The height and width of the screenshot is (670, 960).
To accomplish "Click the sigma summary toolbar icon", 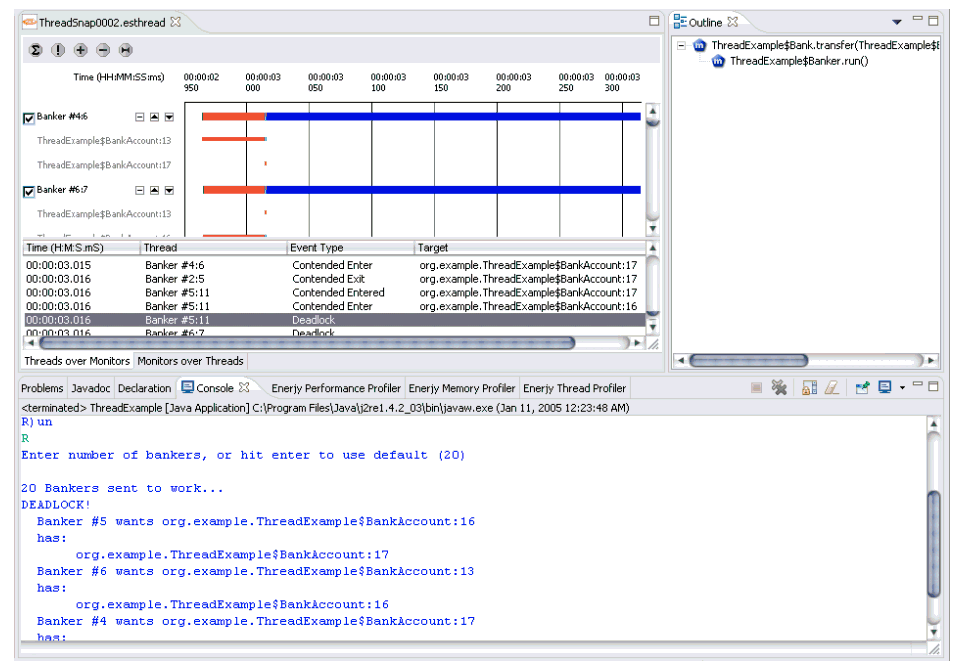I will click(36, 50).
